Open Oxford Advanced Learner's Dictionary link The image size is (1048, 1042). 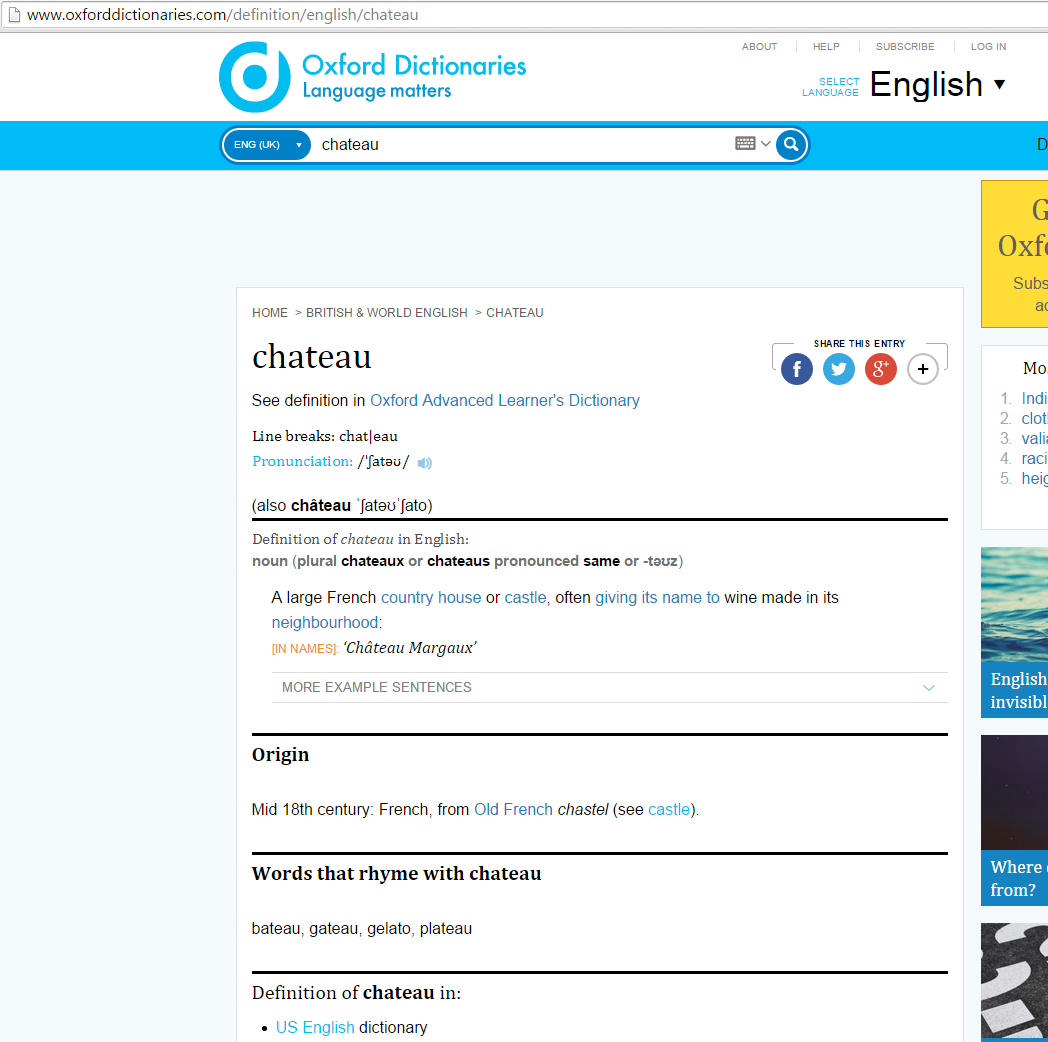[x=505, y=400]
